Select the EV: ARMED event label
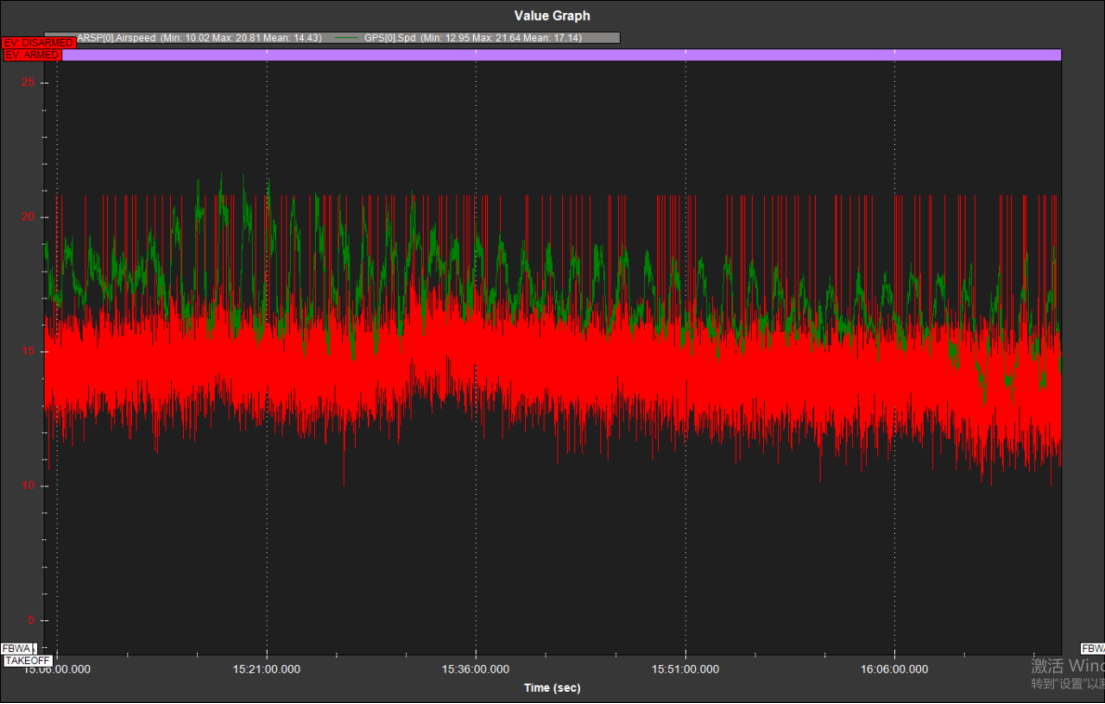The width and height of the screenshot is (1105, 704). tap(32, 55)
